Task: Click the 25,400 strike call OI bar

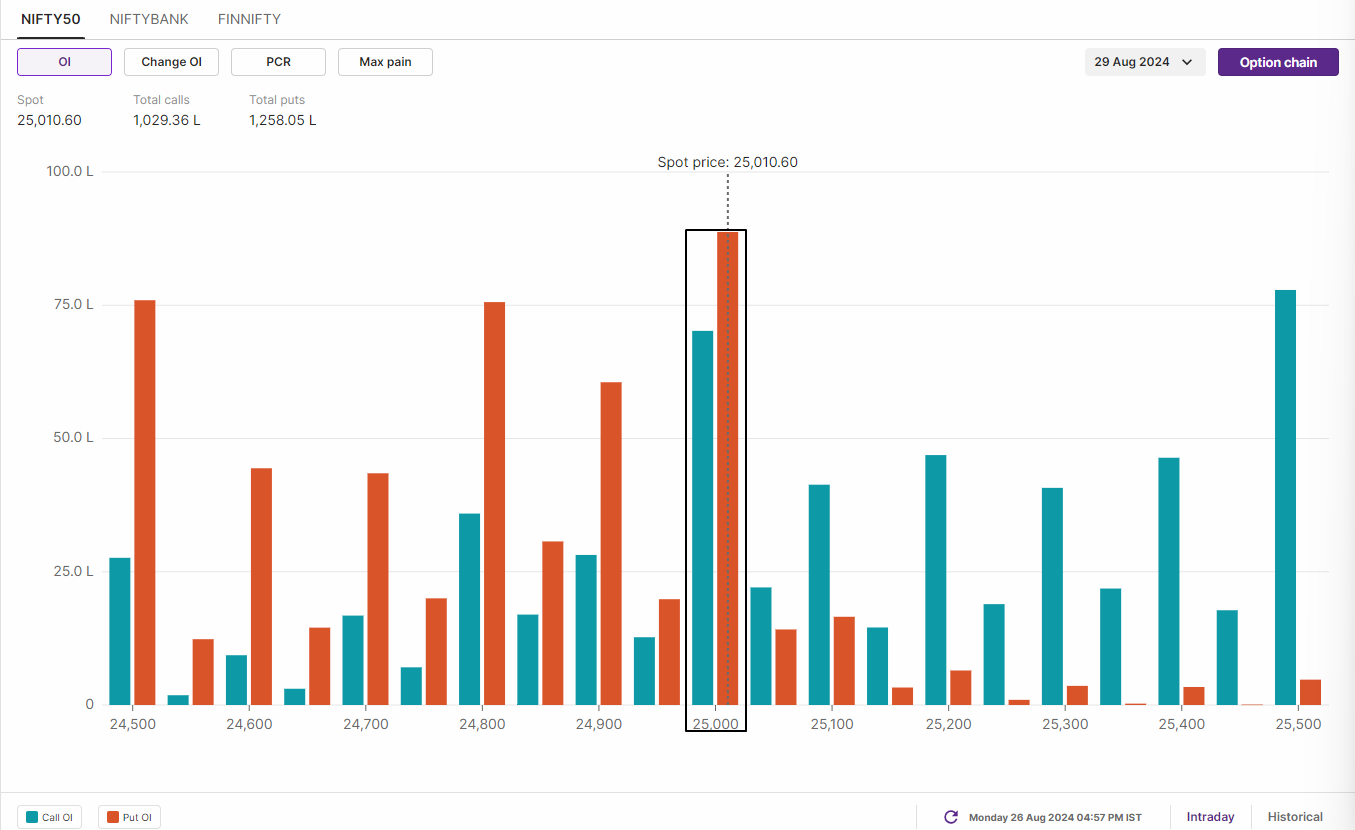Action: pos(1169,581)
